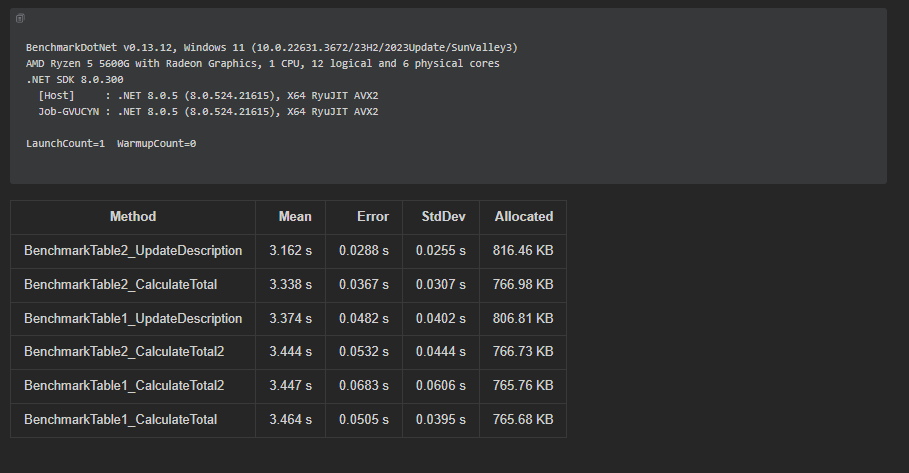The width and height of the screenshot is (909, 473).
Task: Click the error value 0.0683 s
Action: tap(364, 385)
